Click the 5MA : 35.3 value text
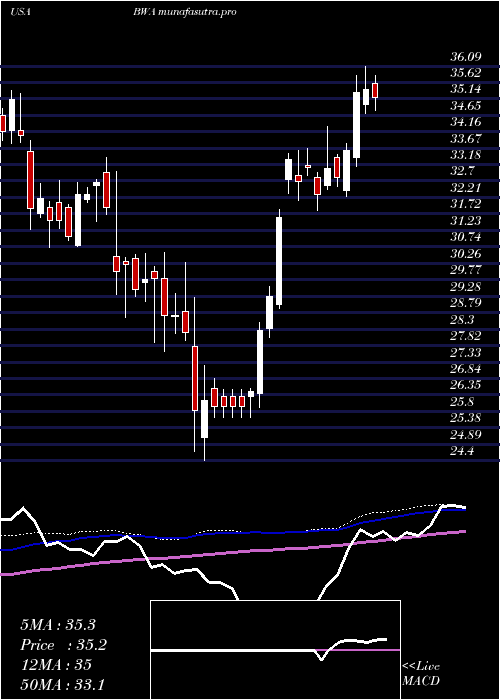 pos(58,625)
